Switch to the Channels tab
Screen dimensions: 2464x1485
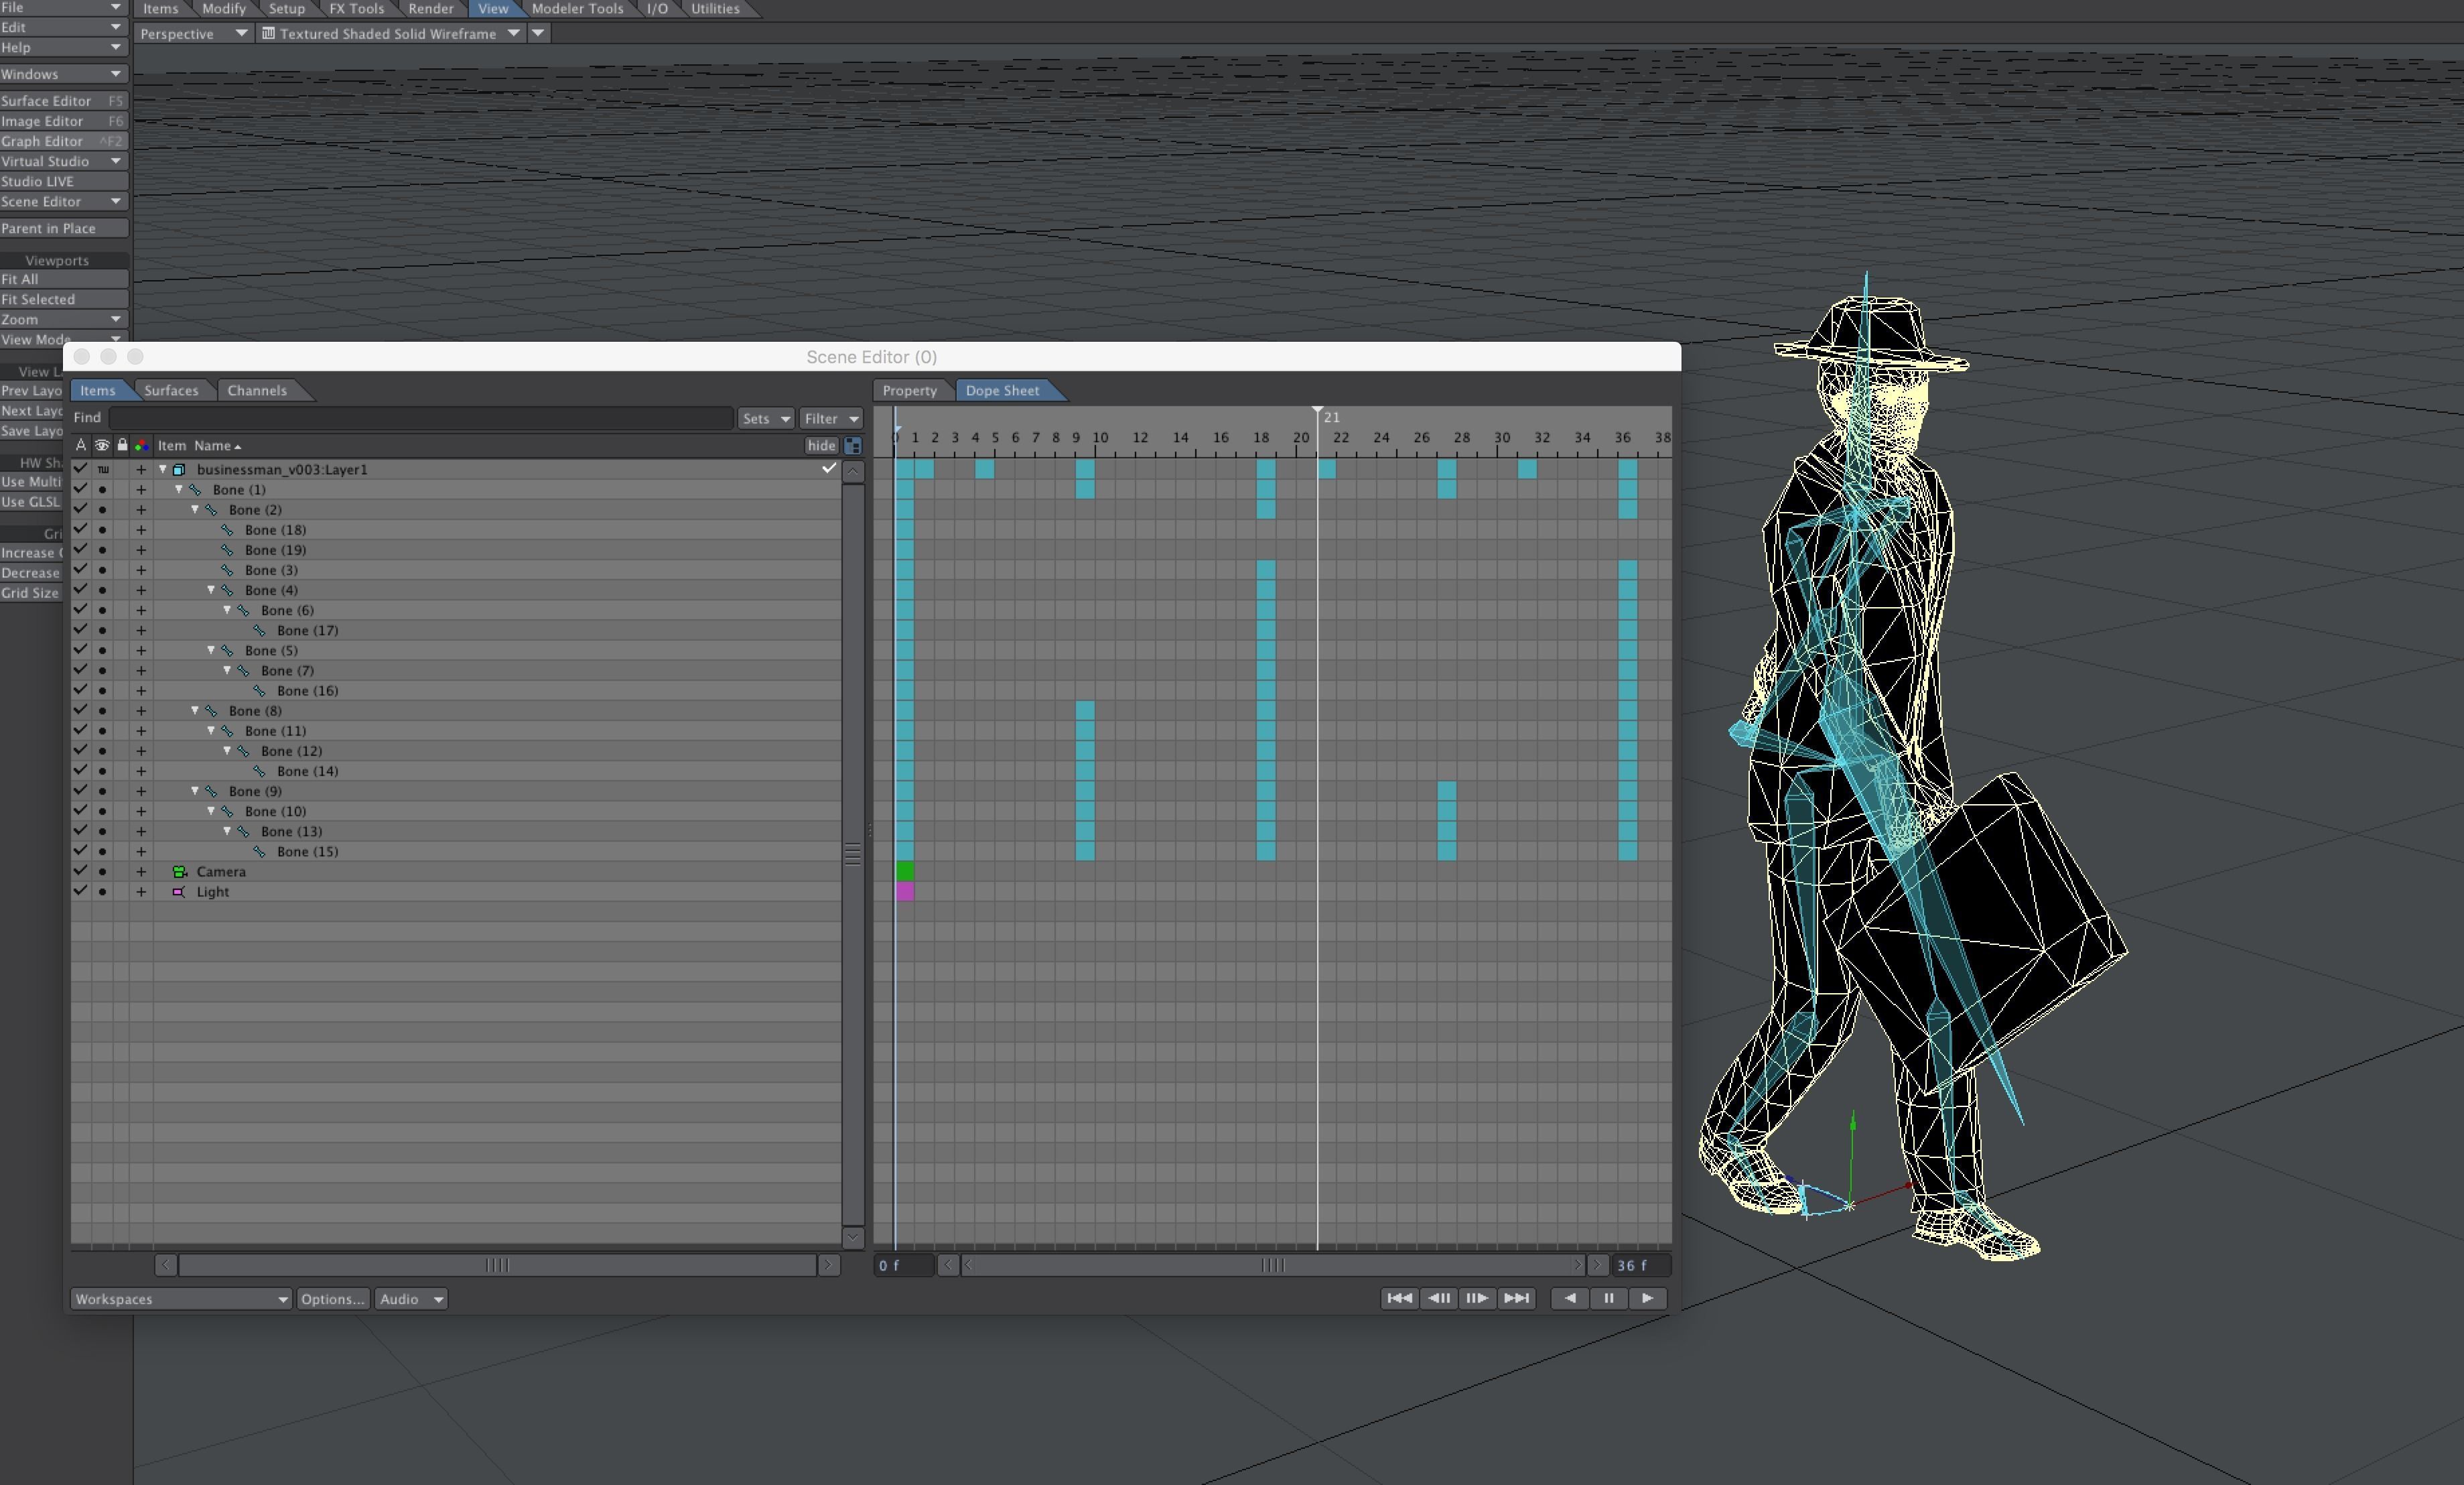(257, 390)
